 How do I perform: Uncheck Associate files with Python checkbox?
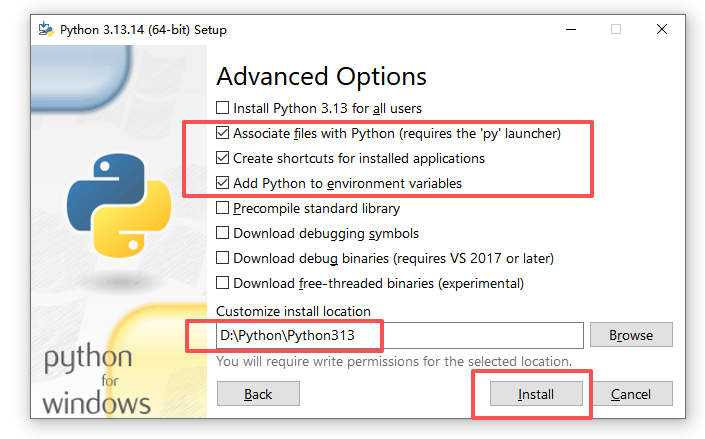point(222,133)
